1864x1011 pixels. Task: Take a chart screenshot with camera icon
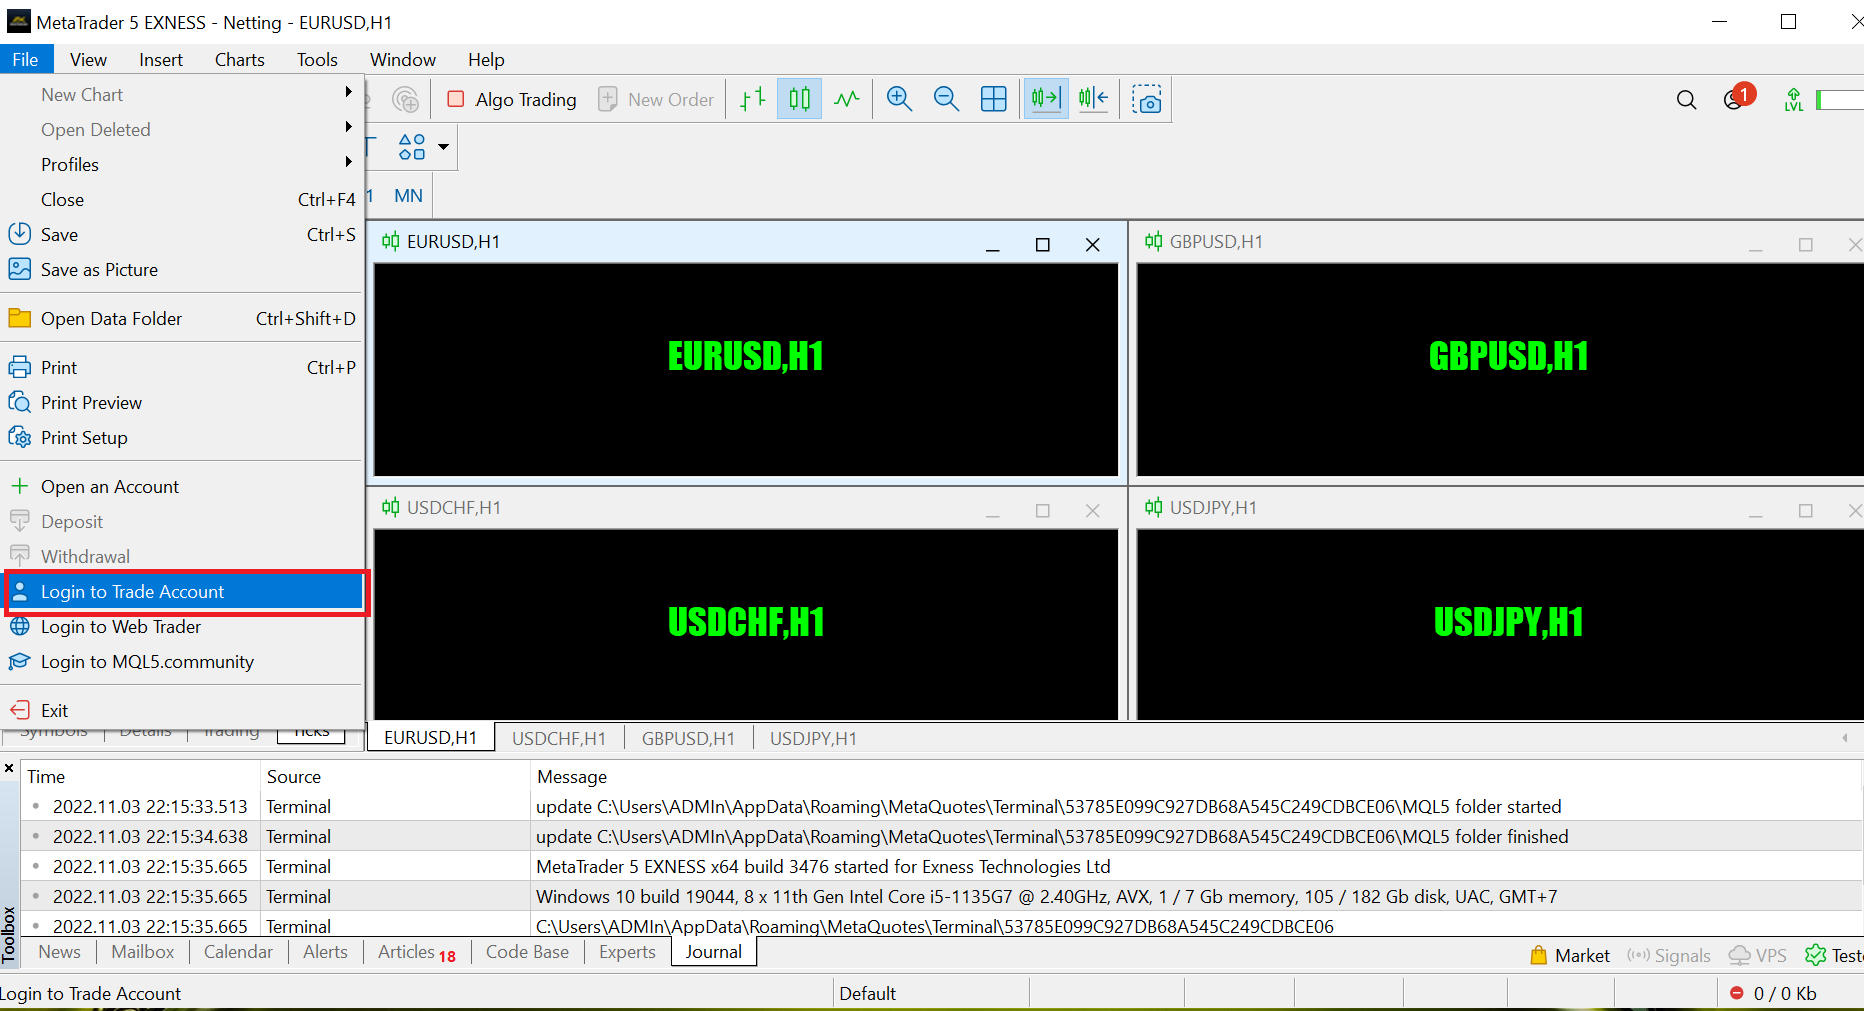(1146, 99)
